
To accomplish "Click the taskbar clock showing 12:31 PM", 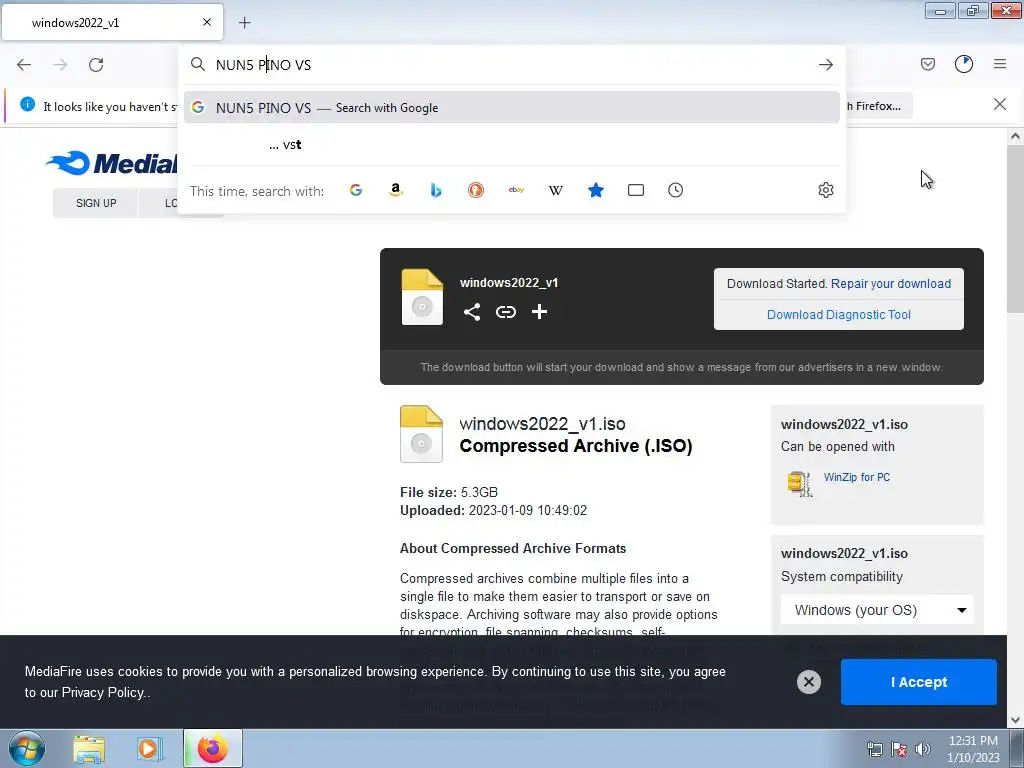I will coord(973,749).
